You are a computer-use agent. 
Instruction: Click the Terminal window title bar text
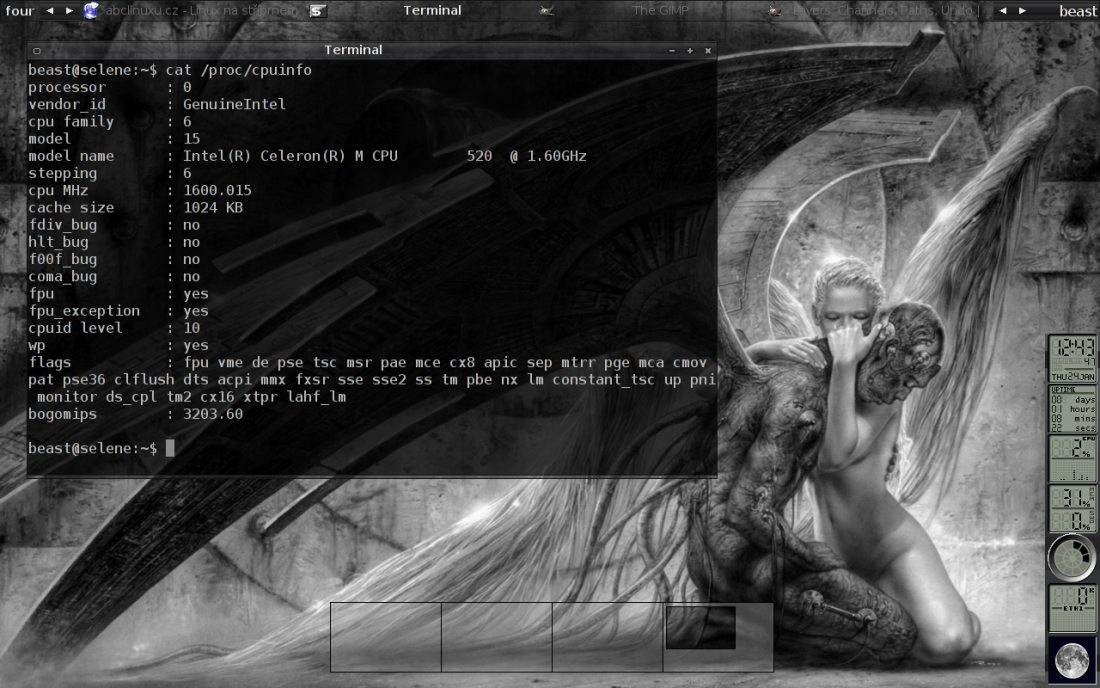pyautogui.click(x=353, y=50)
